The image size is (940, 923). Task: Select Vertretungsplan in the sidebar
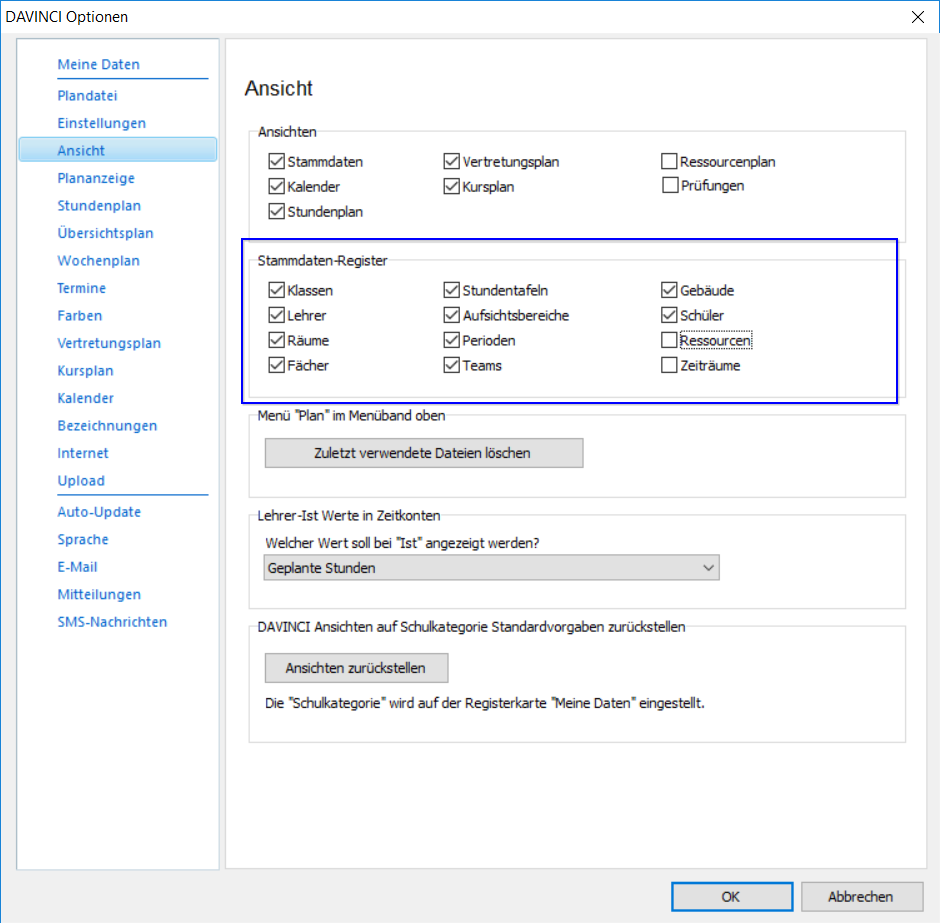point(109,343)
